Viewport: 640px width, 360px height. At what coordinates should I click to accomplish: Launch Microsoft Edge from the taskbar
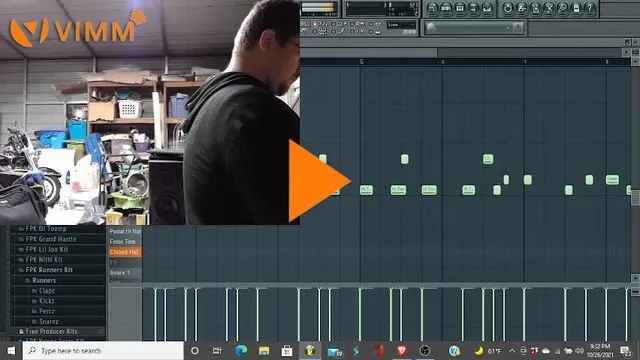tap(241, 351)
